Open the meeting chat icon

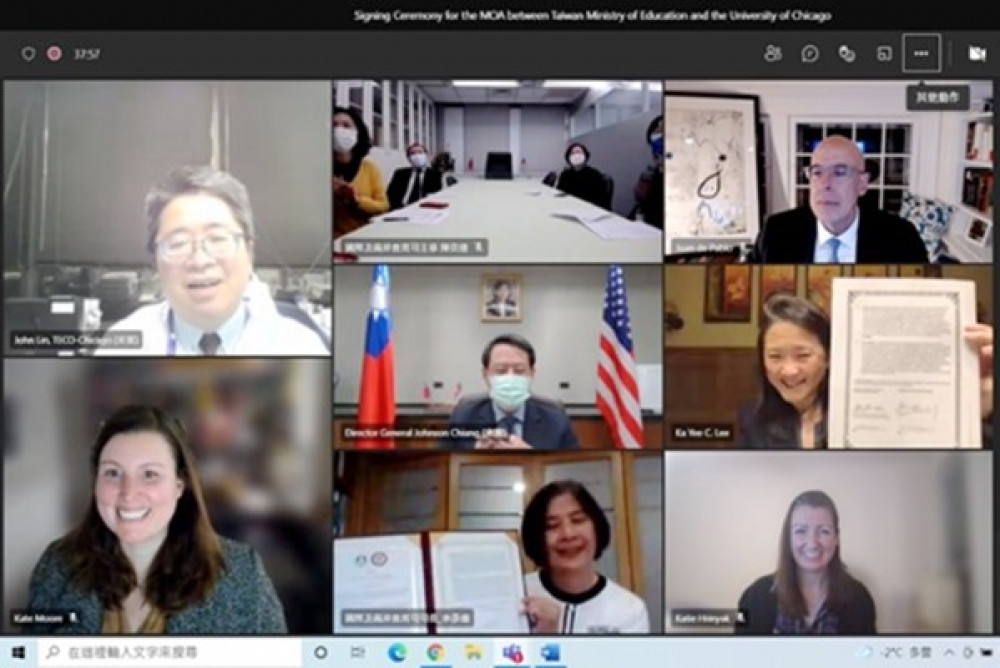click(810, 54)
